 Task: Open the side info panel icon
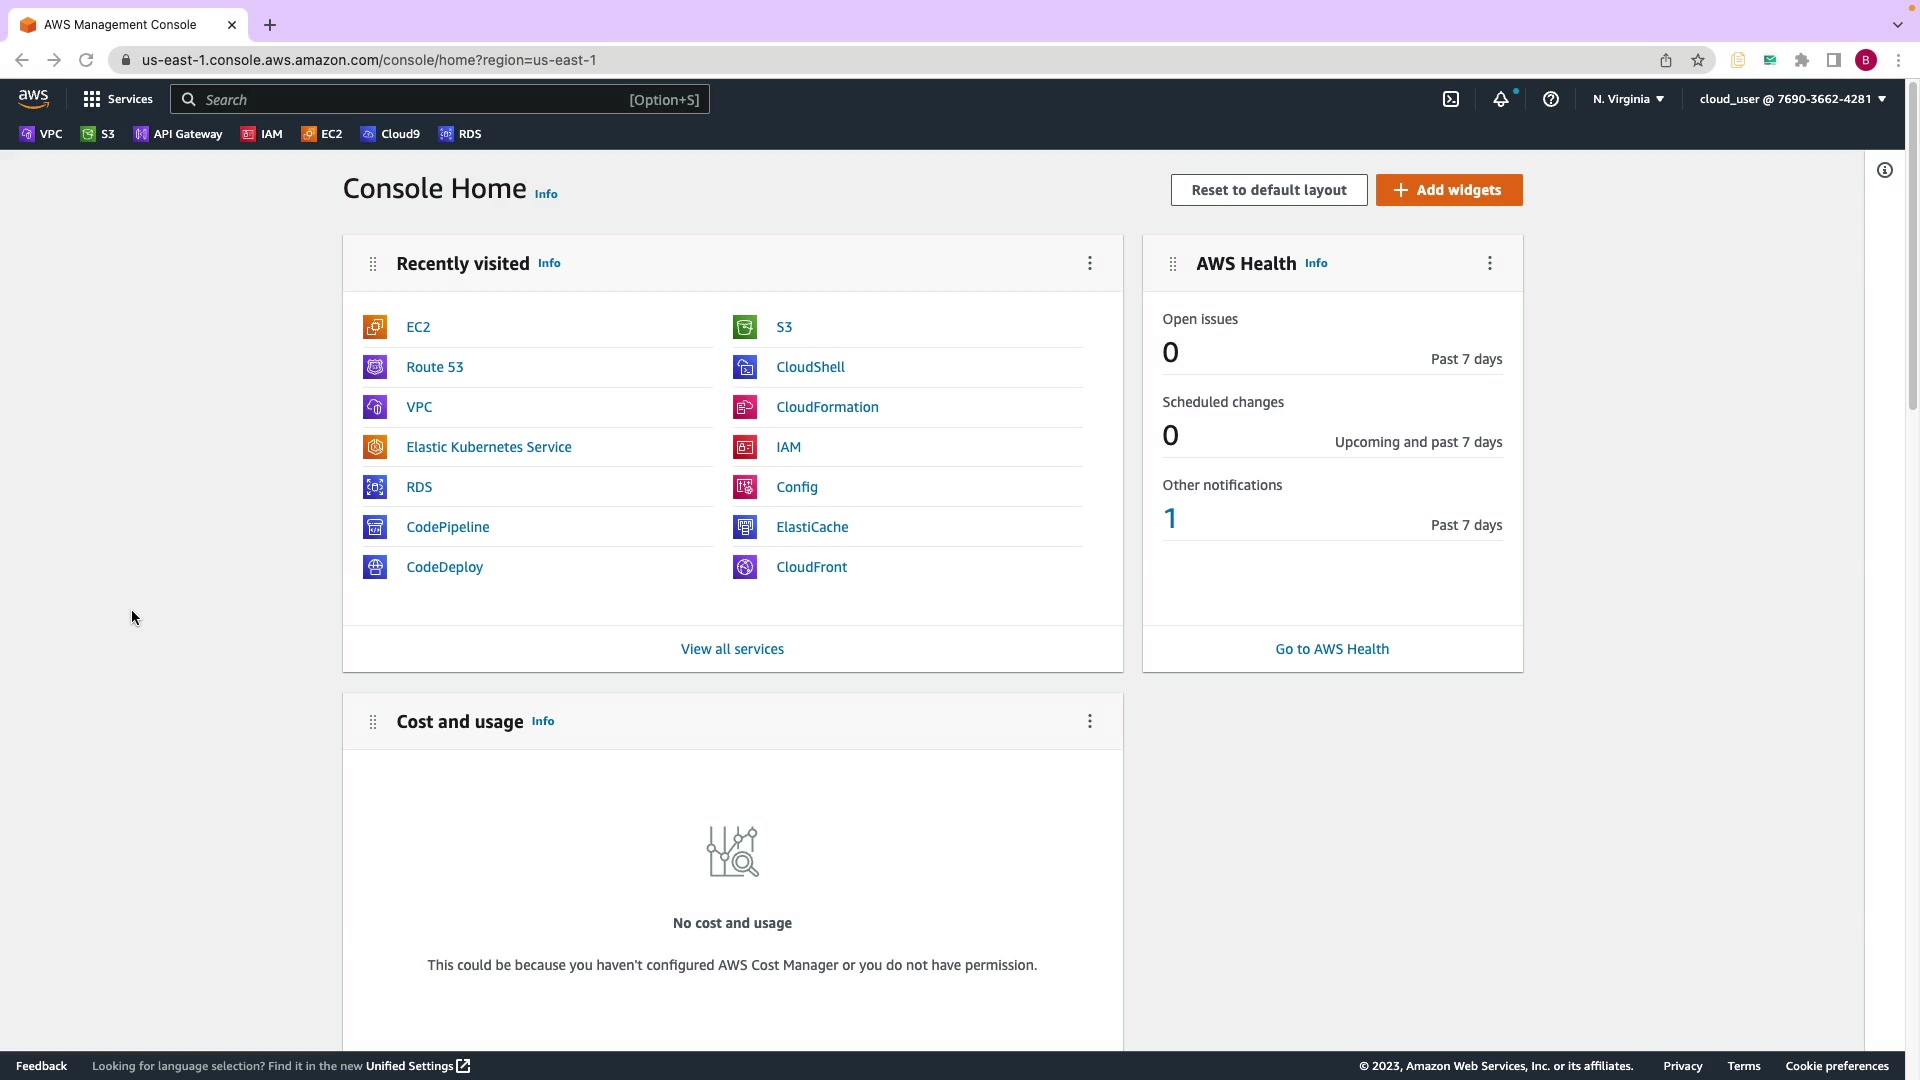point(1885,170)
